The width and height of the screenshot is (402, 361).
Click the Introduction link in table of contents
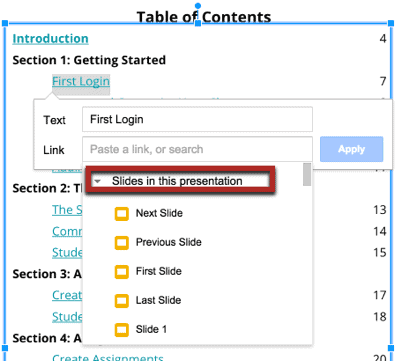(50, 39)
